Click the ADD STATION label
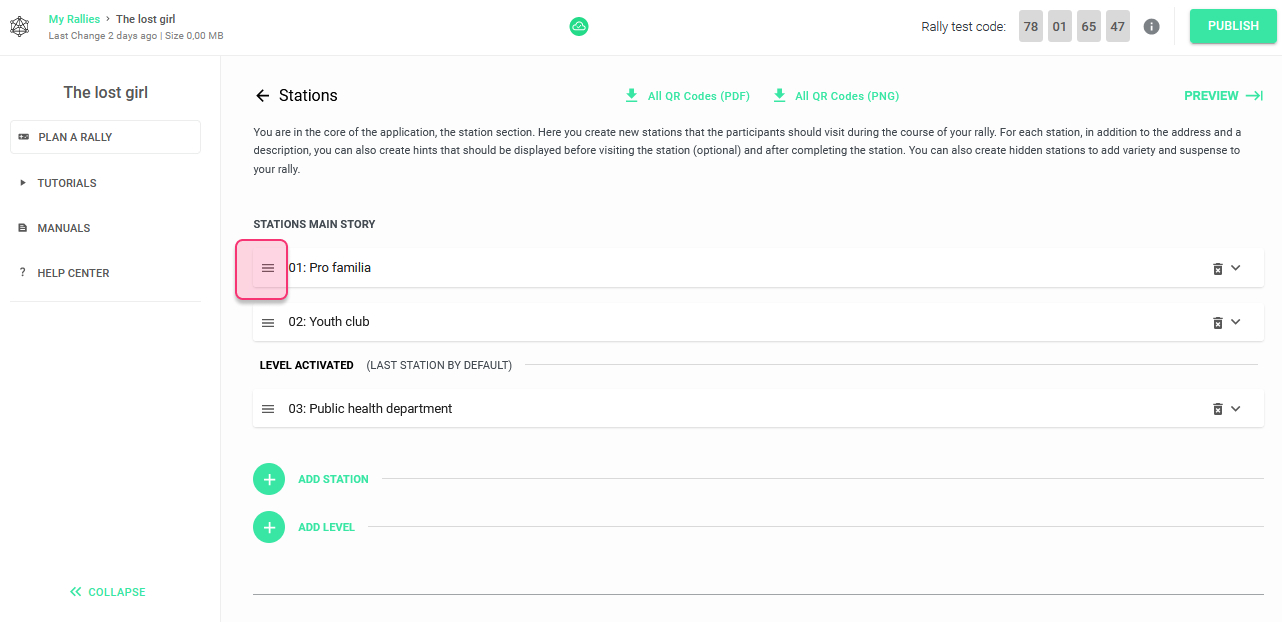This screenshot has height=622, width=1282. click(x=333, y=479)
